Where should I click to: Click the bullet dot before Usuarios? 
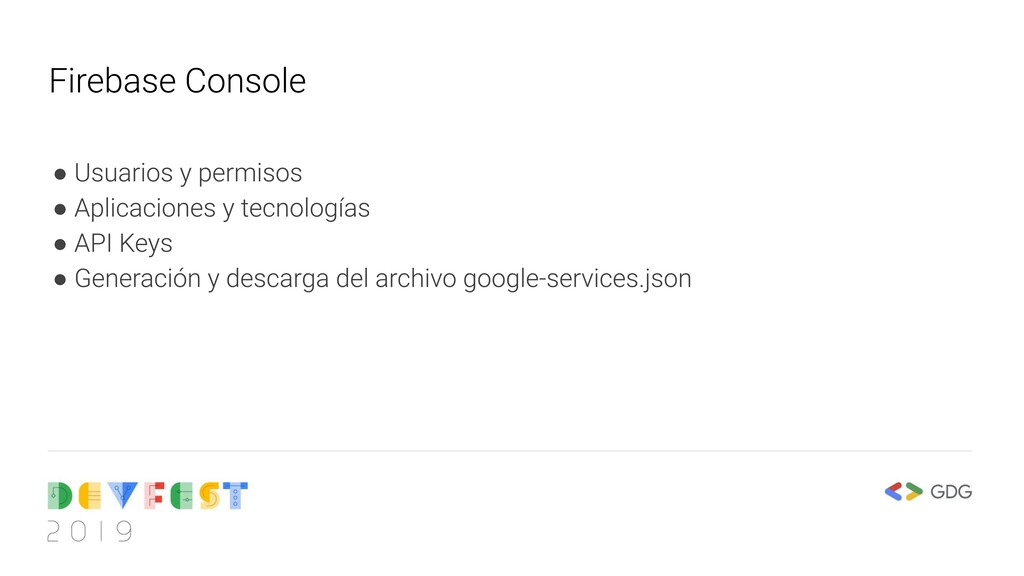60,174
